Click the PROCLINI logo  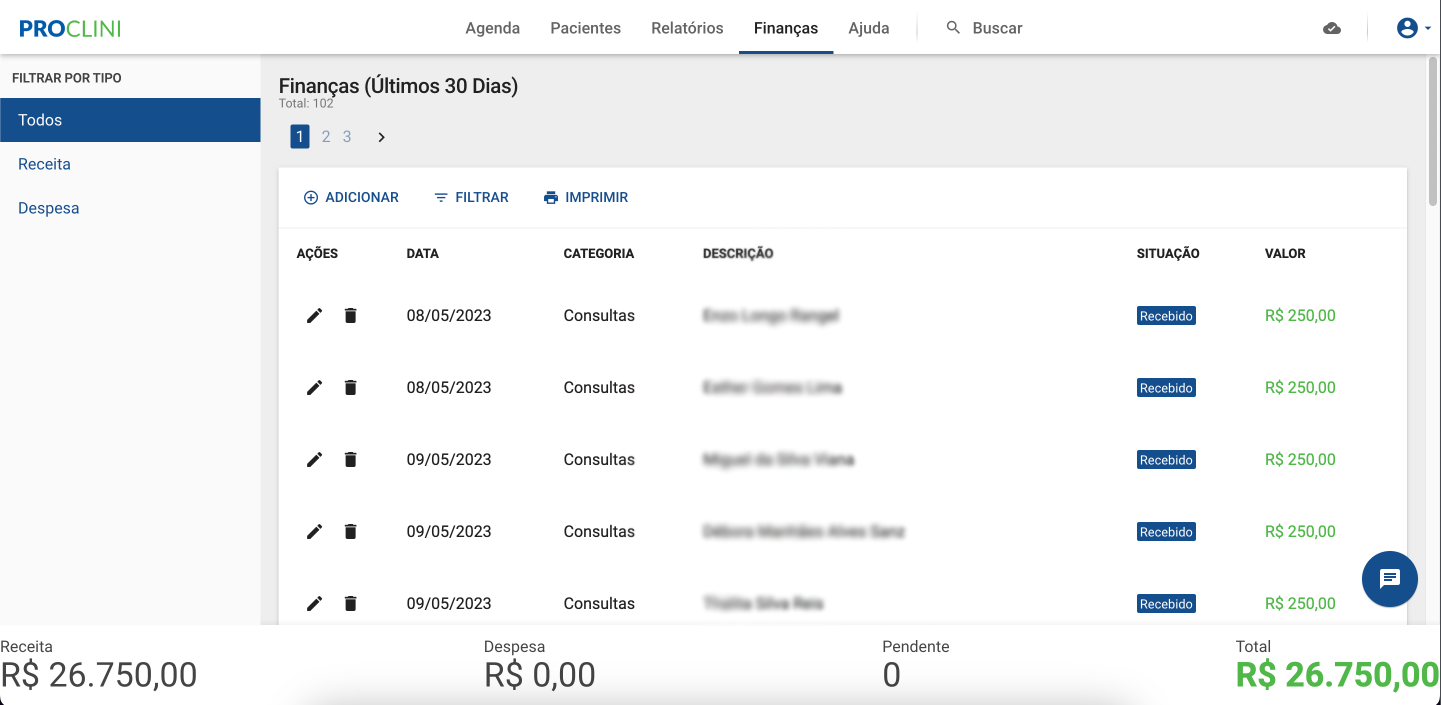[70, 28]
